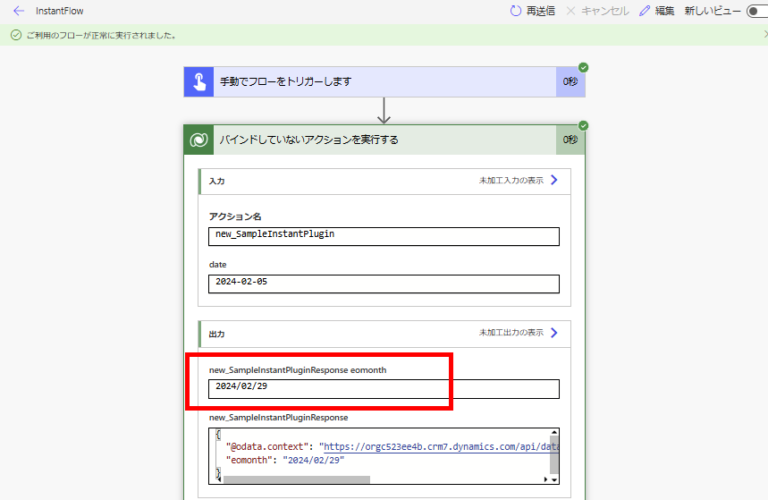Click the InstantFlow title text
The image size is (768, 500).
(59, 11)
